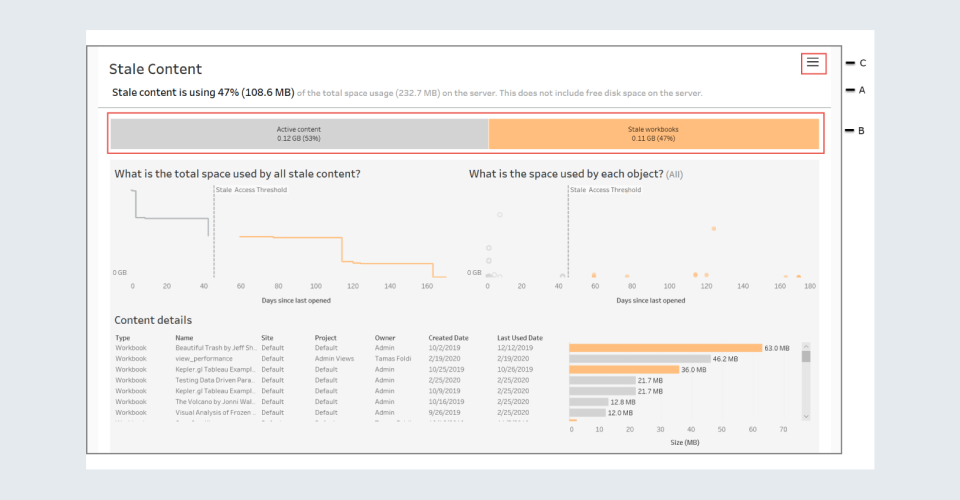The height and width of the screenshot is (500, 960).
Task: Select the orange Stale workbooks bar segment
Action: tap(653, 134)
